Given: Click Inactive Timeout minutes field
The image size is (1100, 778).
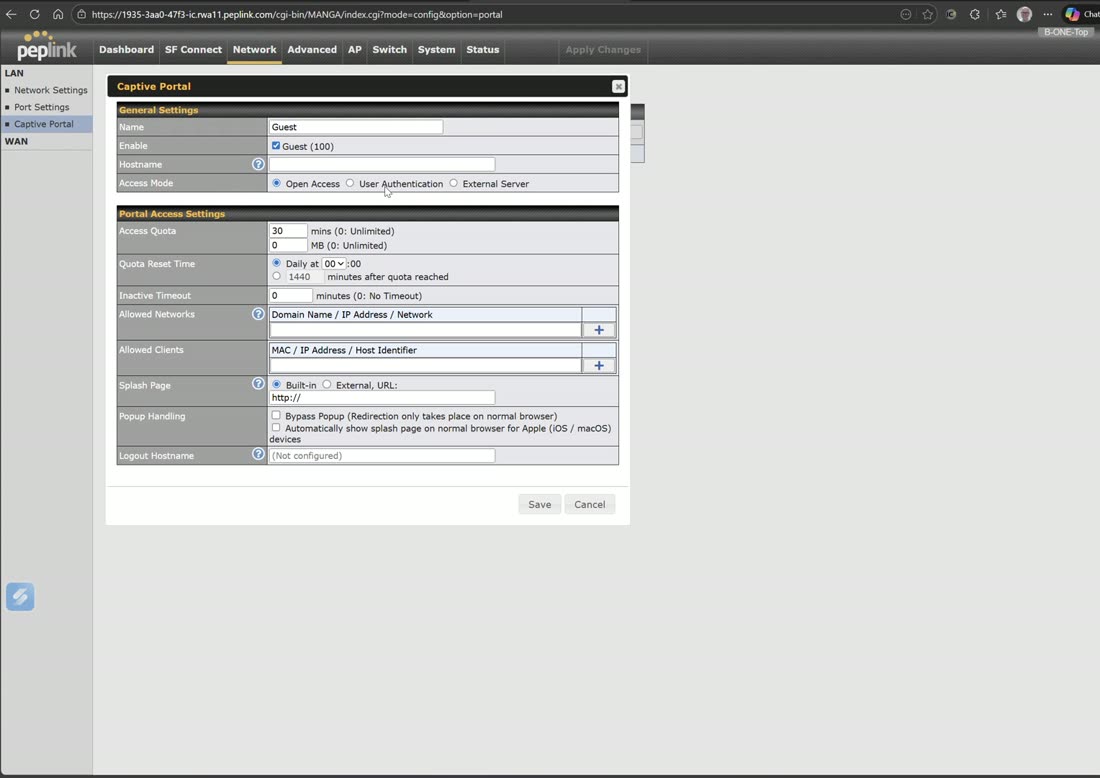Looking at the screenshot, I should pyautogui.click(x=290, y=296).
